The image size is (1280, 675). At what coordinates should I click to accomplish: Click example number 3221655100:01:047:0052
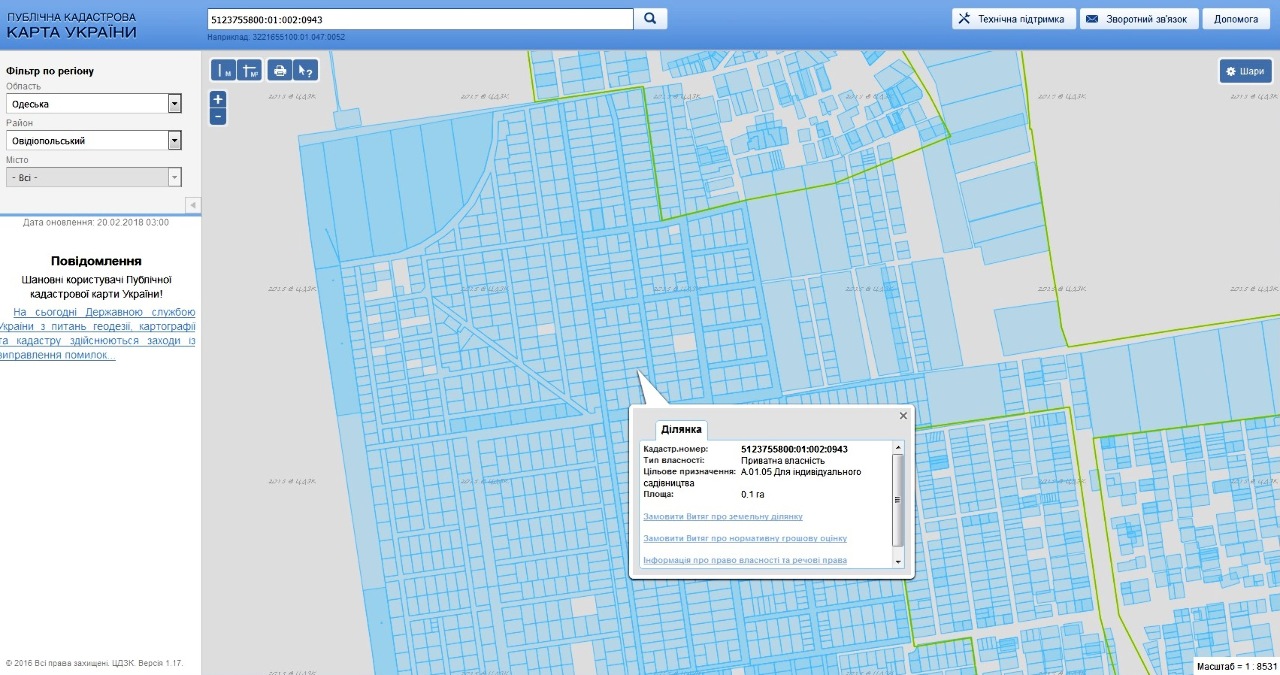pyautogui.click(x=299, y=37)
